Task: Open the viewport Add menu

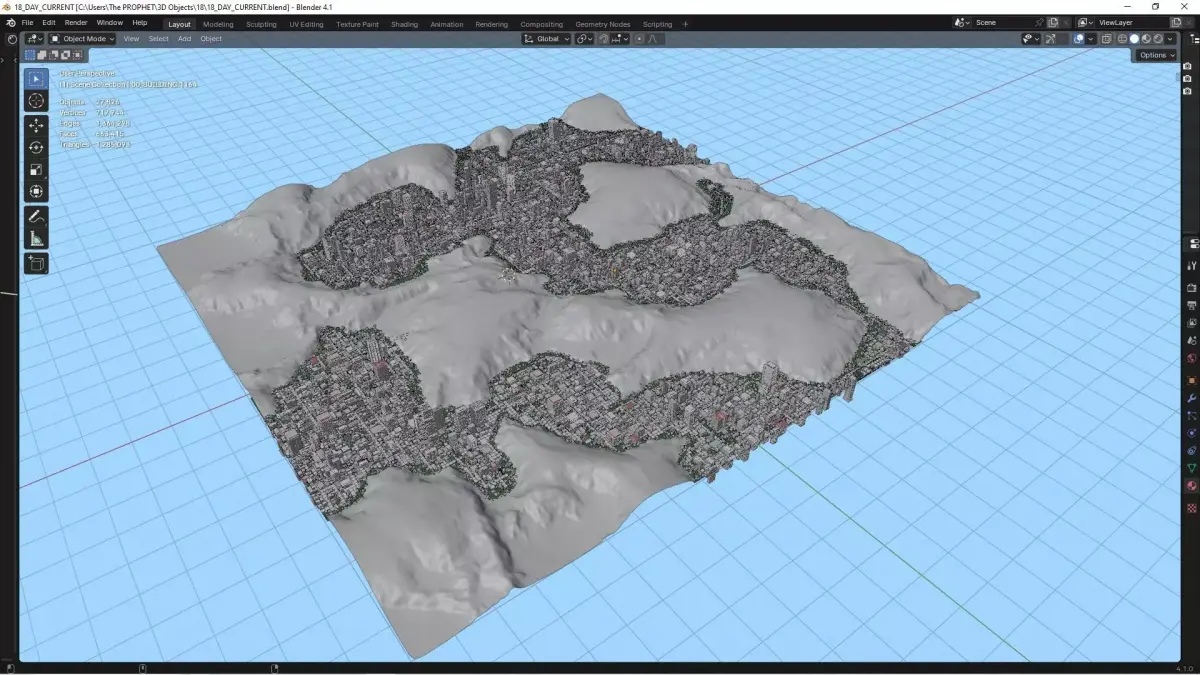Action: click(x=184, y=39)
